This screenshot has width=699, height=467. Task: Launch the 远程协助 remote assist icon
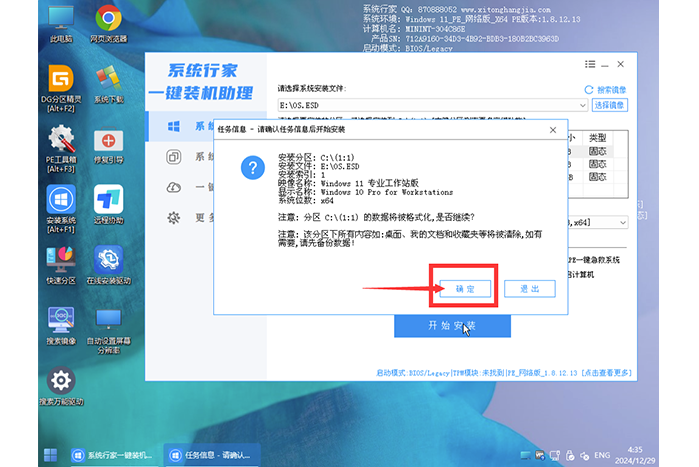(x=108, y=205)
